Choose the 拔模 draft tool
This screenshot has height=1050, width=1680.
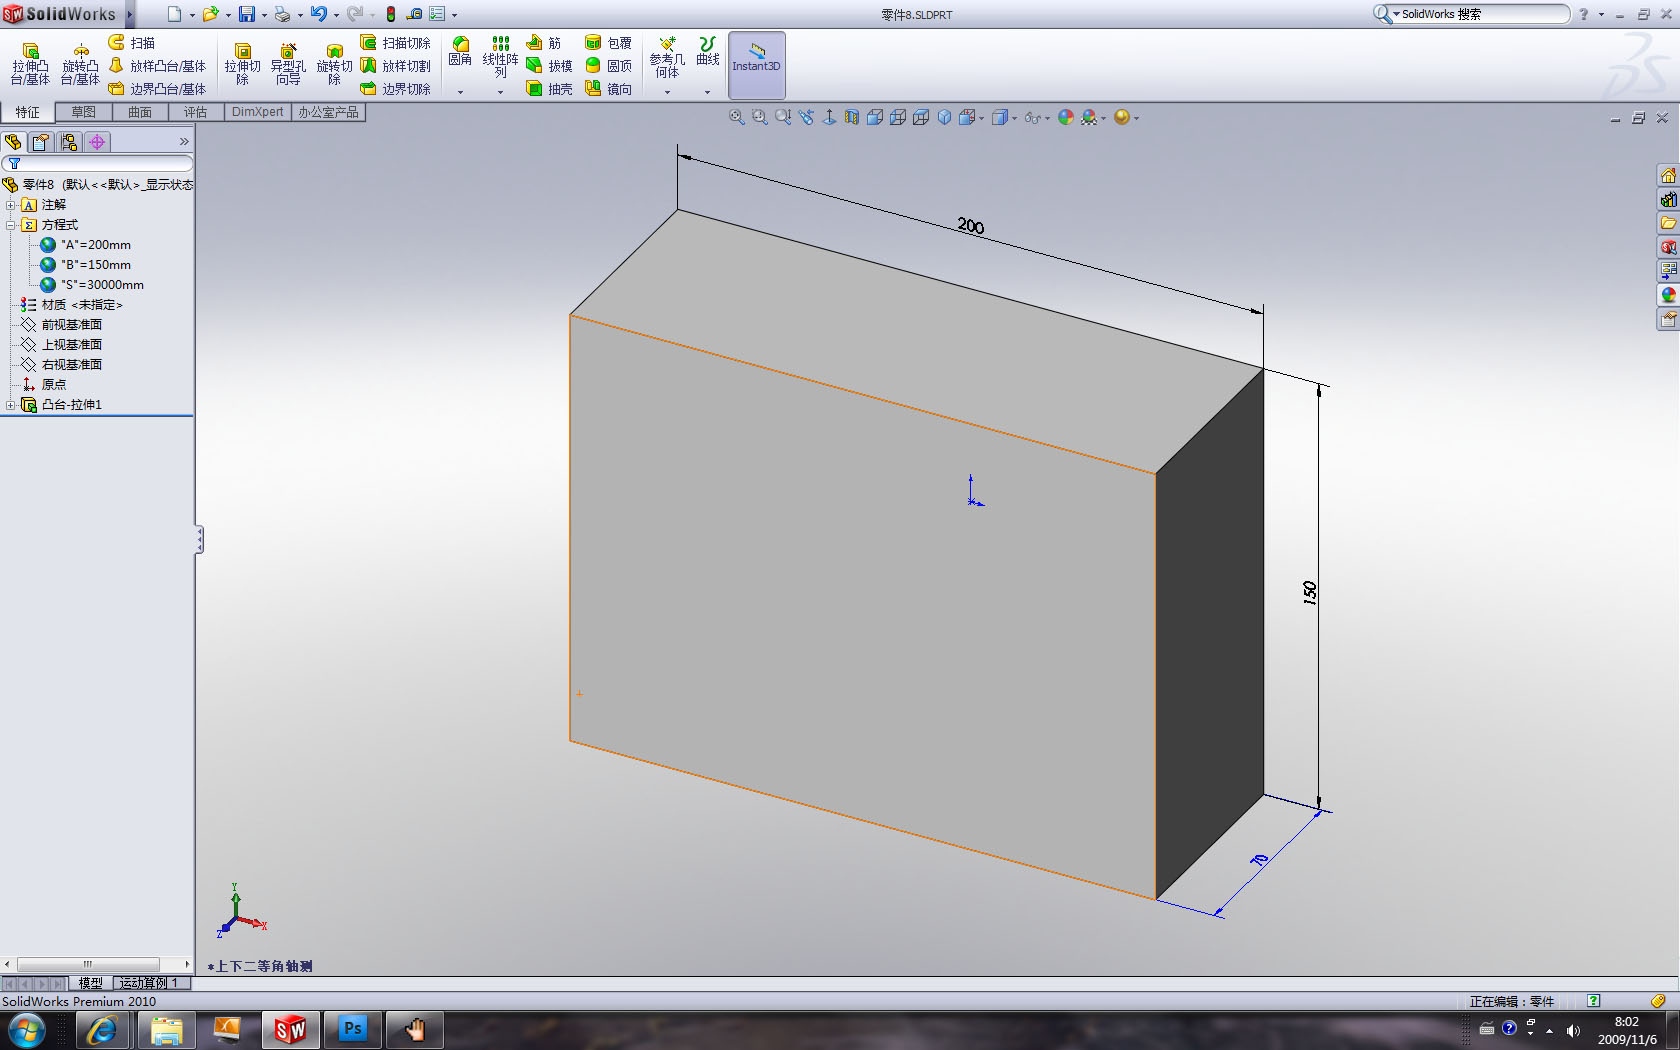tap(549, 66)
